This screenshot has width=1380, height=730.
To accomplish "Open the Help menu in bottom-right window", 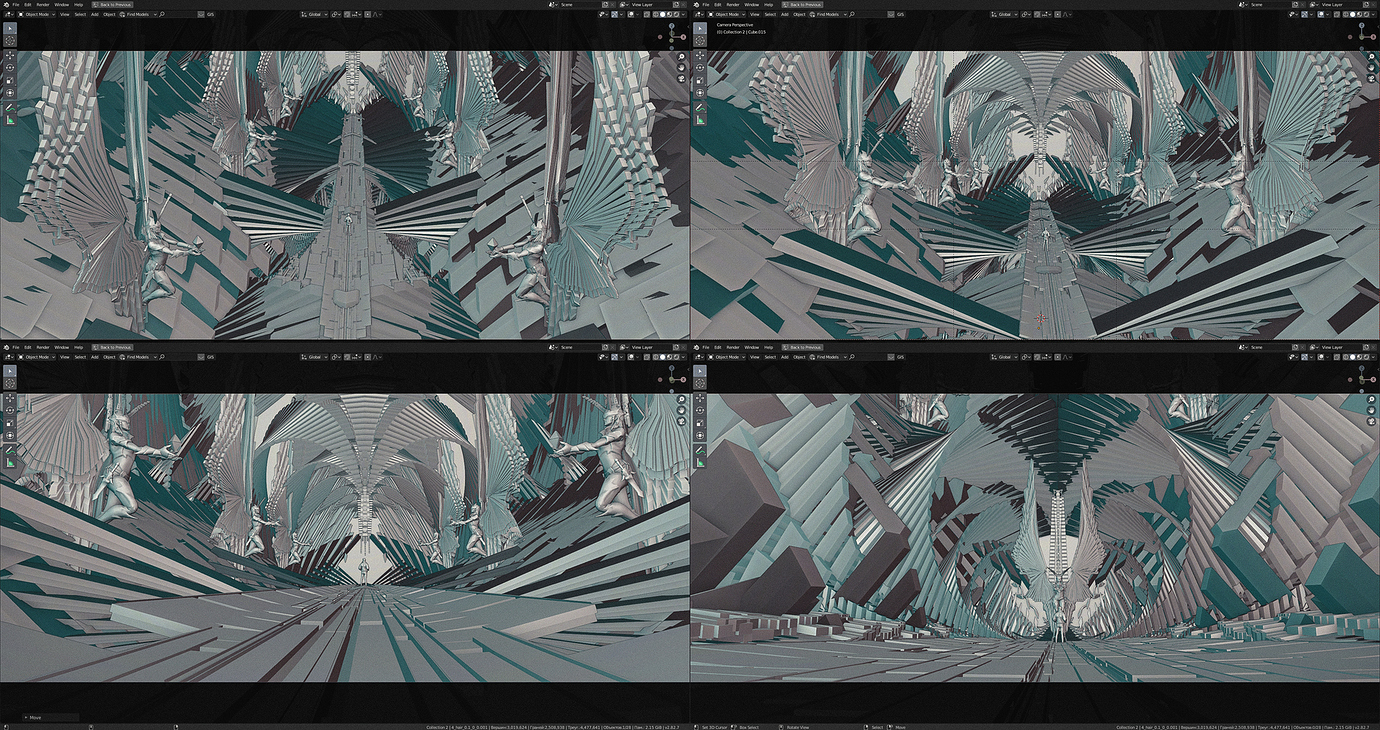I will click(768, 347).
